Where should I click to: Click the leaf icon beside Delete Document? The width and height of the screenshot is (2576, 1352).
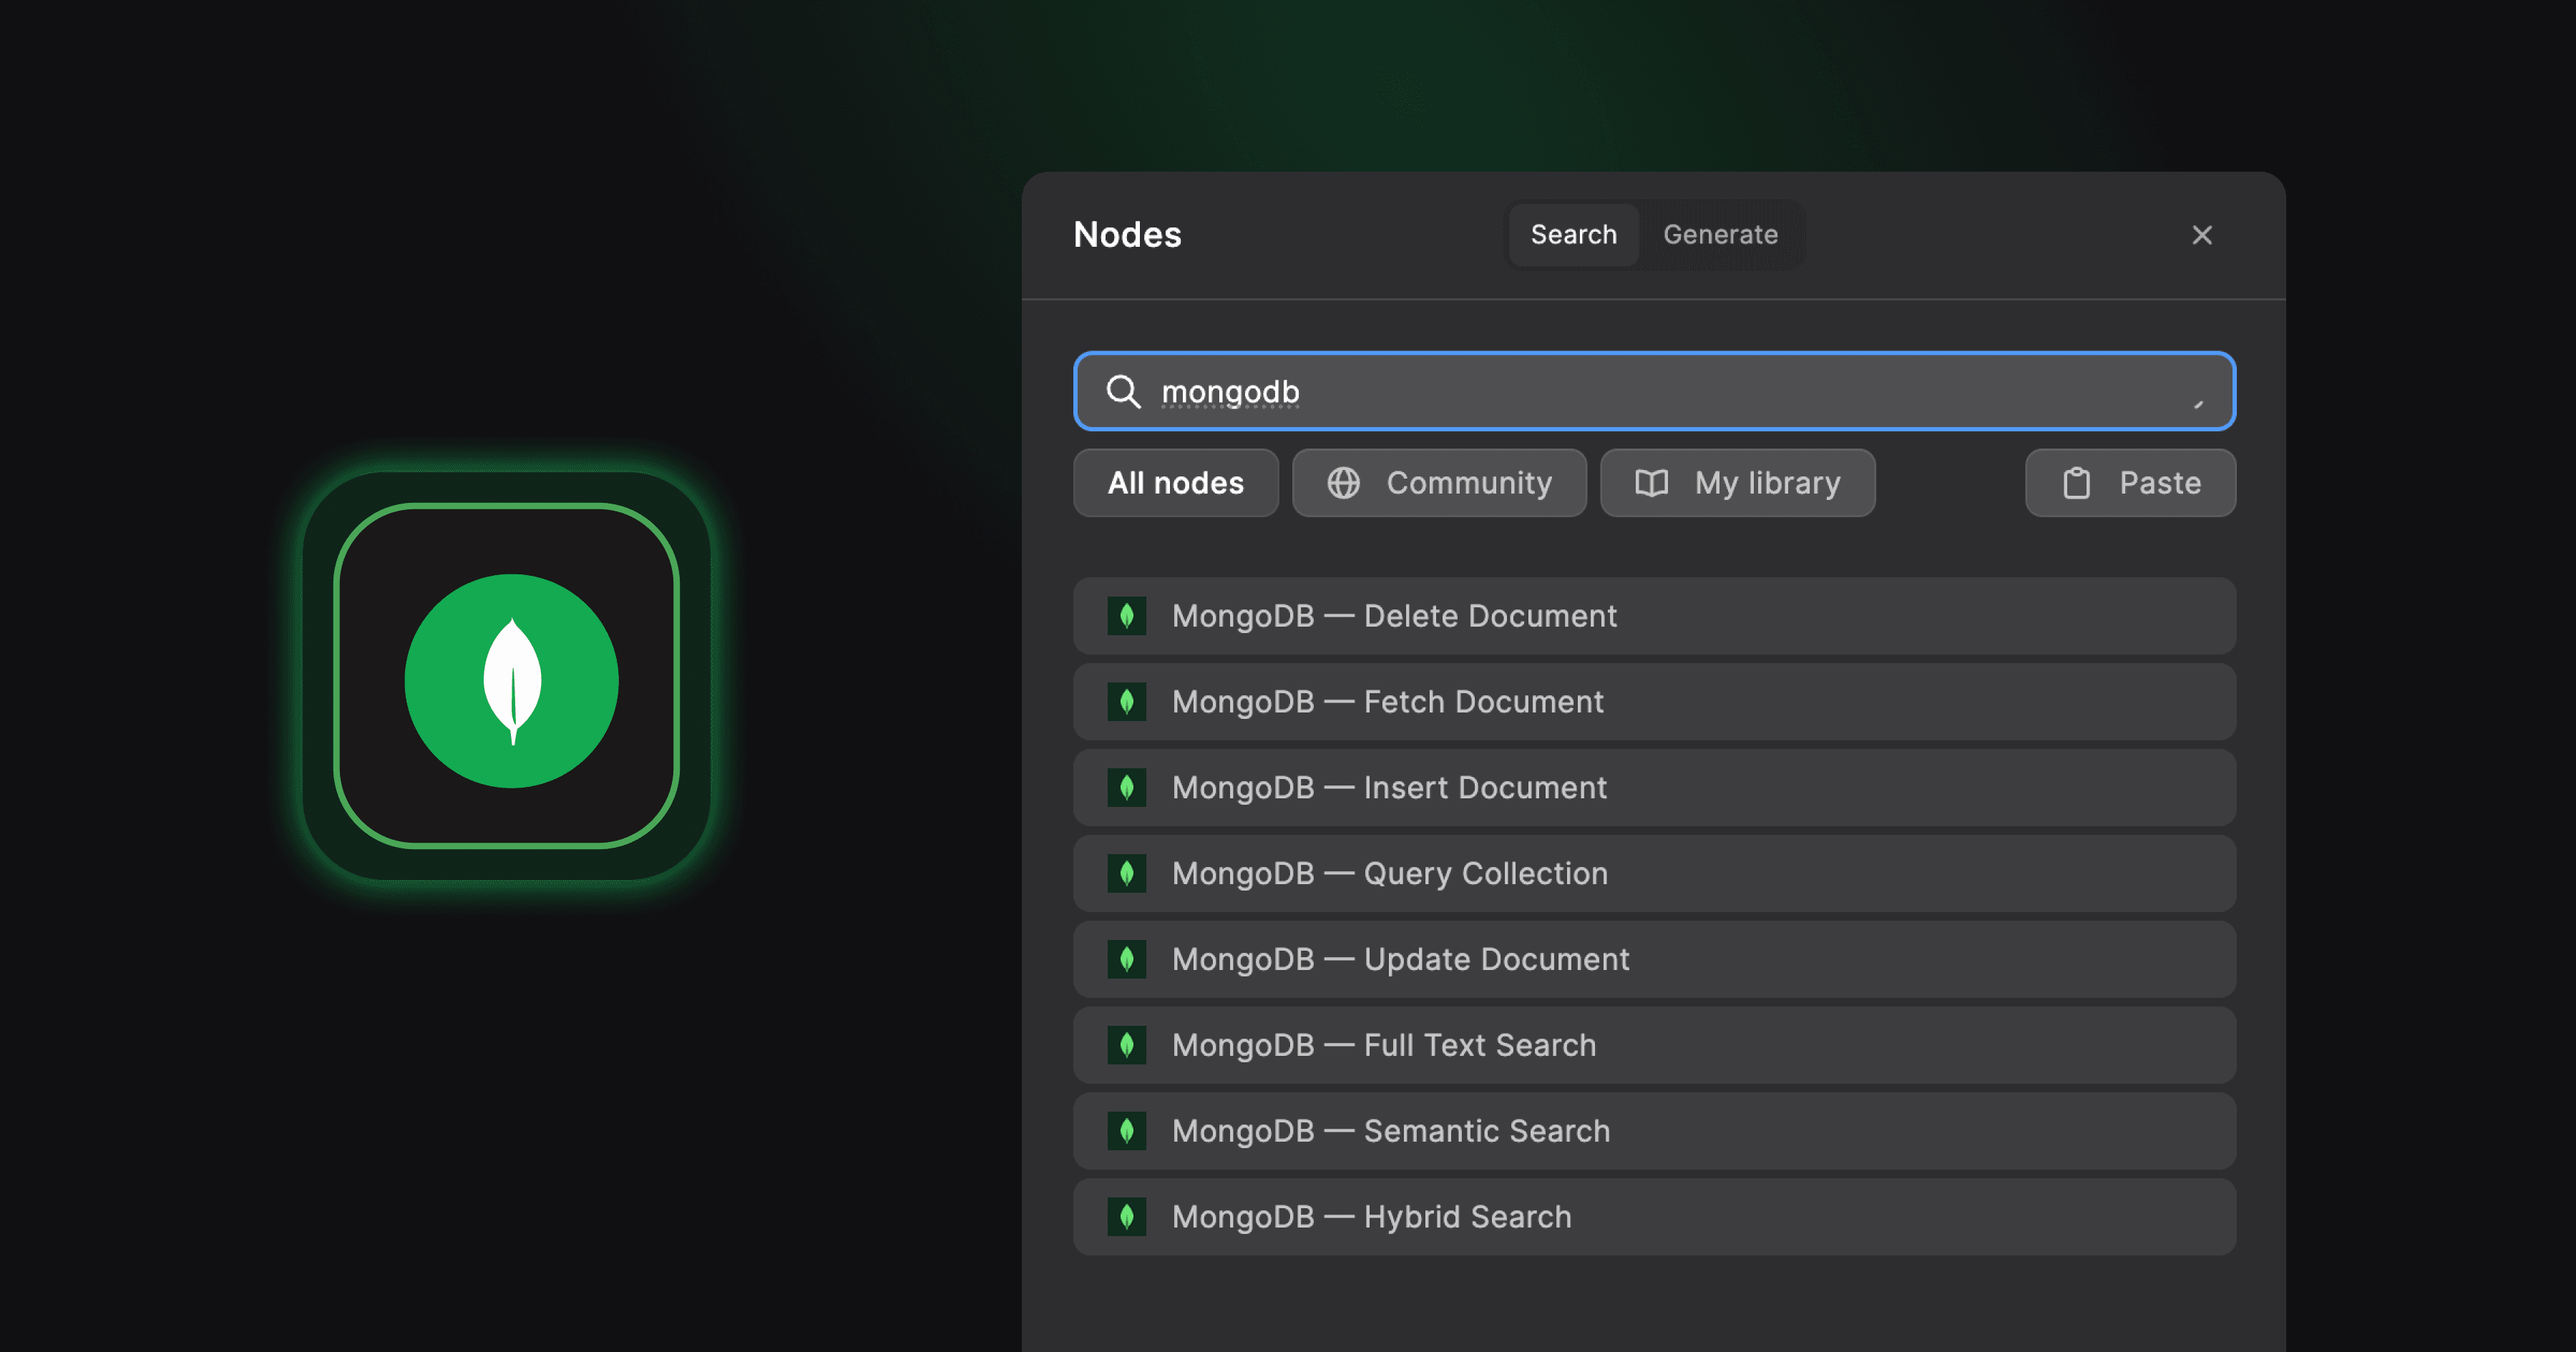(1127, 616)
